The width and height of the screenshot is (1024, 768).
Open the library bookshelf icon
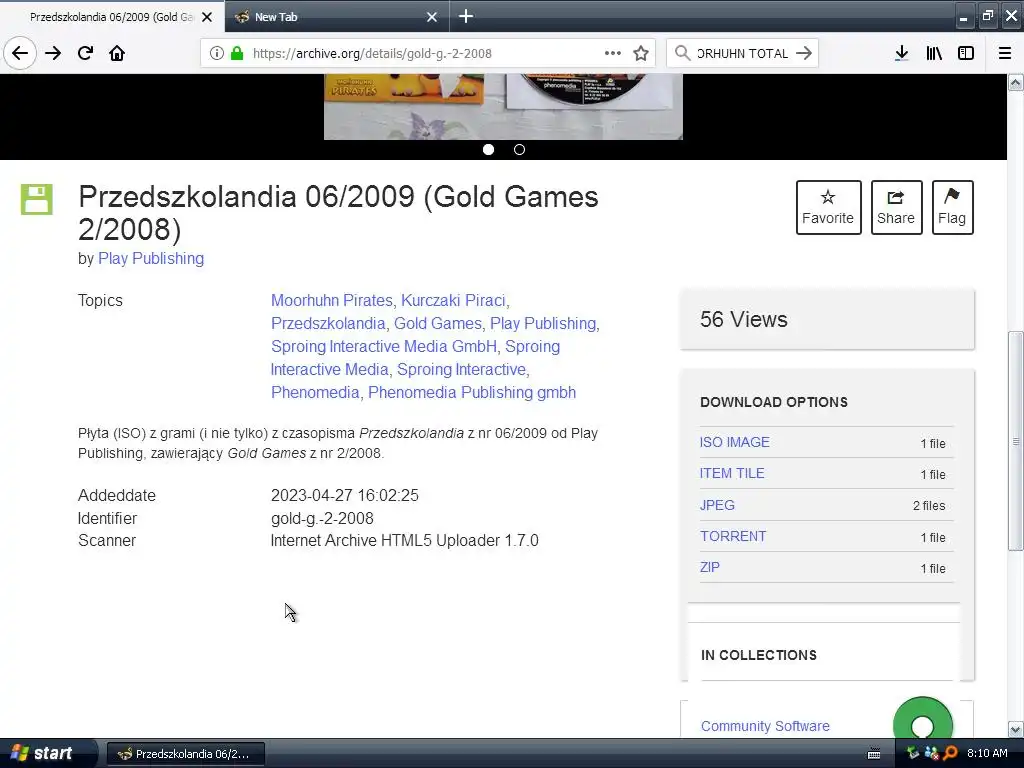click(x=934, y=54)
